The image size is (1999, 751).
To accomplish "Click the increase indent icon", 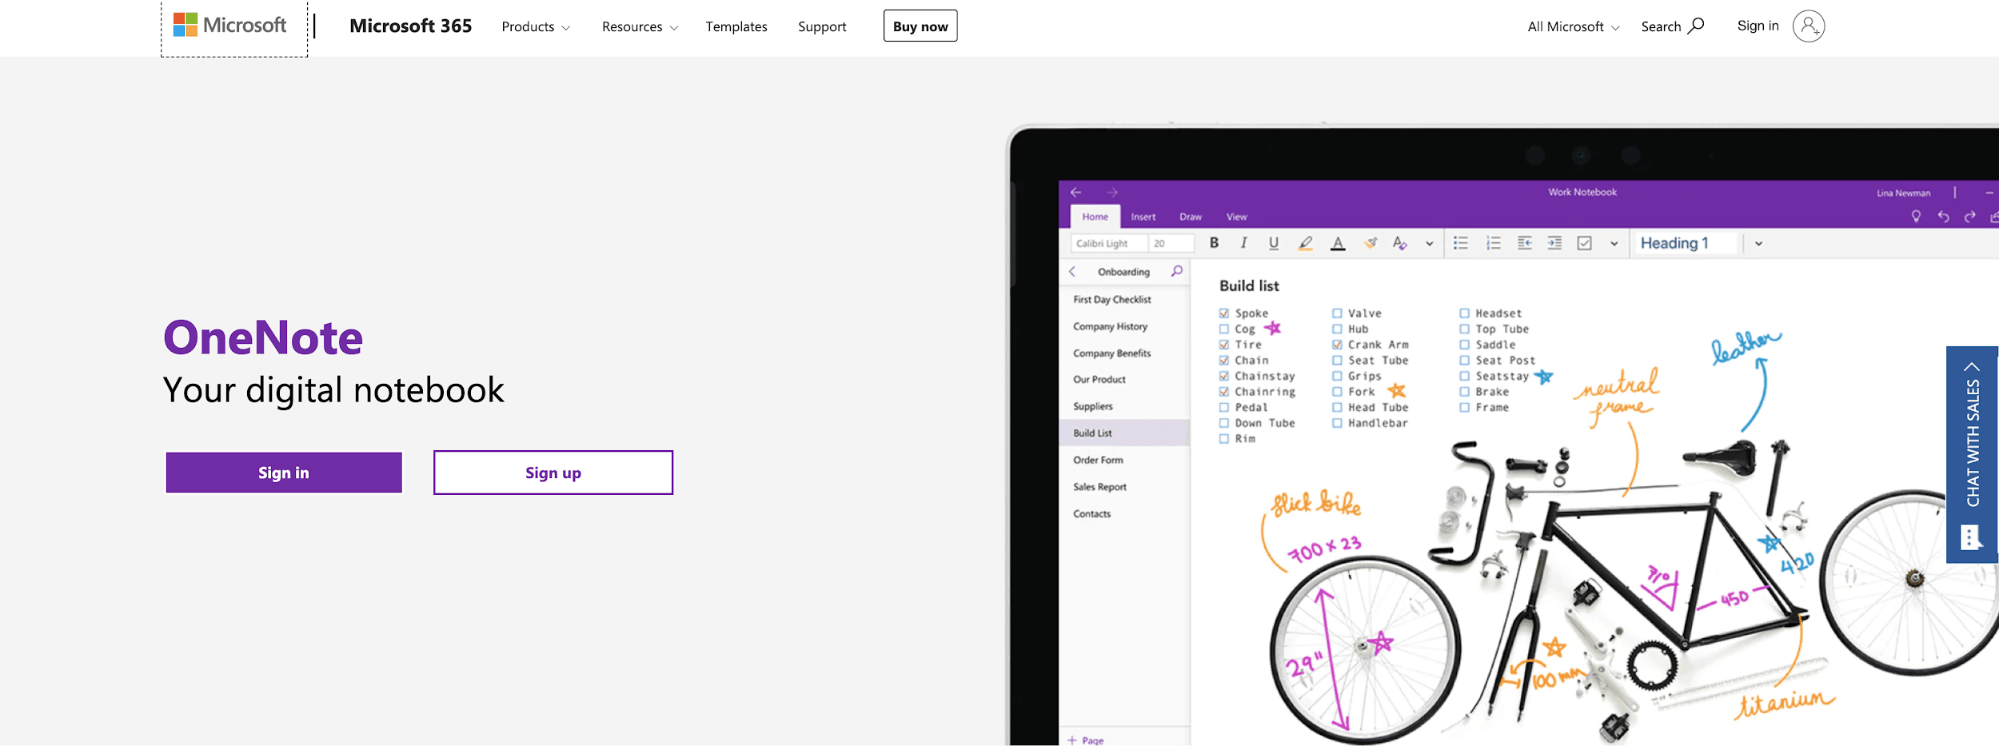I will coord(1554,243).
